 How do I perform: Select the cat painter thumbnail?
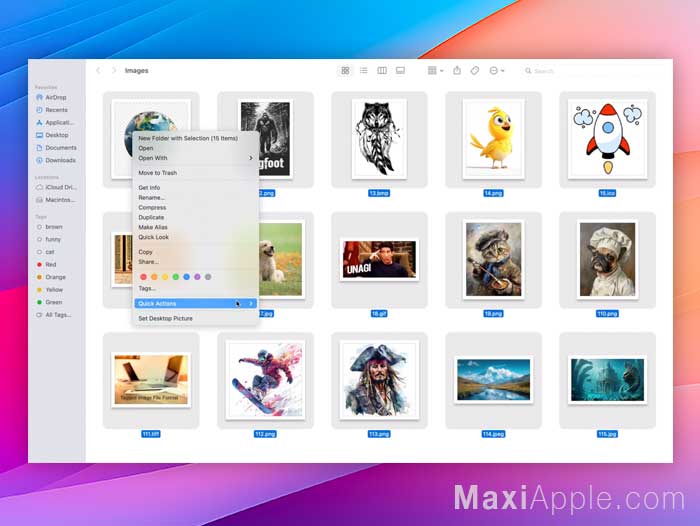tap(493, 259)
